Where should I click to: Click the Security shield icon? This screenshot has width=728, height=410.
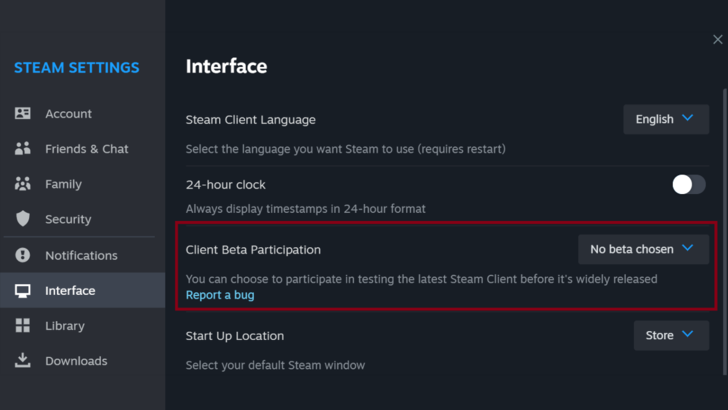(x=23, y=219)
